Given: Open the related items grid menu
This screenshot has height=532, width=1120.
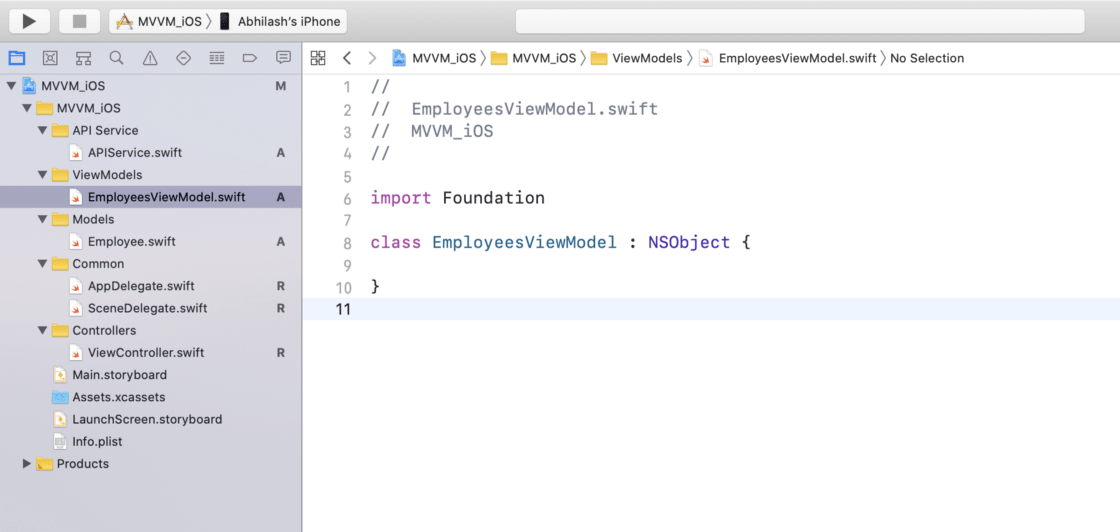Looking at the screenshot, I should coord(318,58).
